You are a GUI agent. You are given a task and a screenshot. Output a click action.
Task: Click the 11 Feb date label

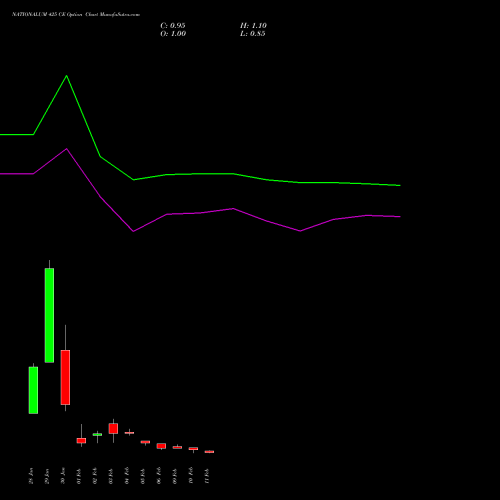point(207,476)
